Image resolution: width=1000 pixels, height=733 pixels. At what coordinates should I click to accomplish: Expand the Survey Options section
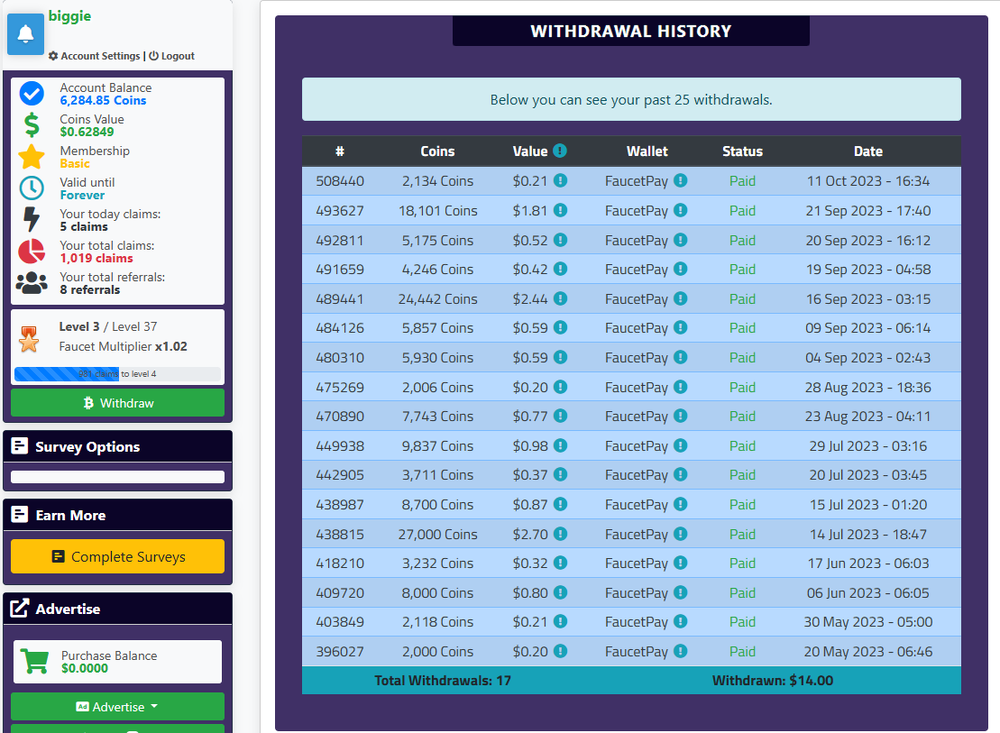pos(117,447)
